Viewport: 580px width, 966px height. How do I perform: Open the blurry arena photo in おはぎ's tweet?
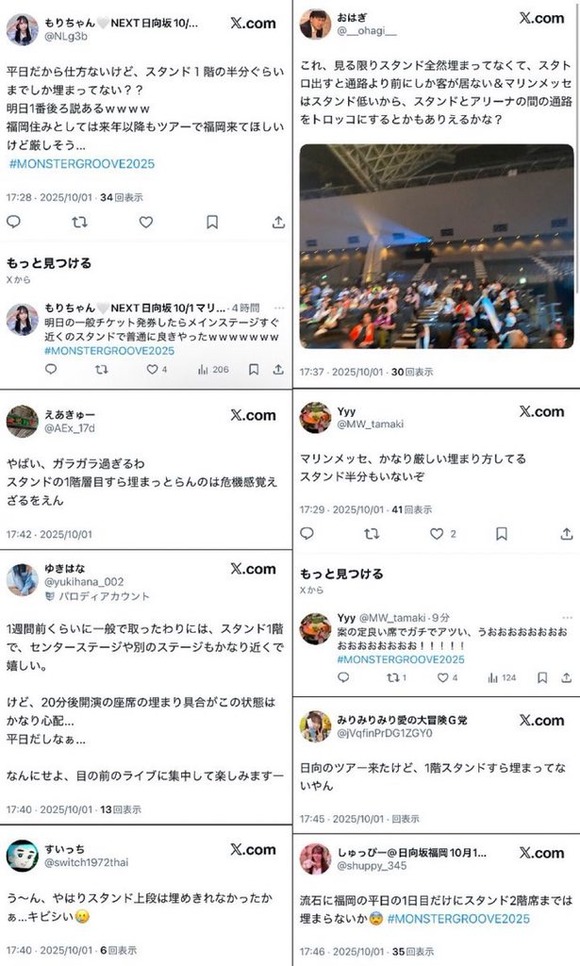[436, 246]
